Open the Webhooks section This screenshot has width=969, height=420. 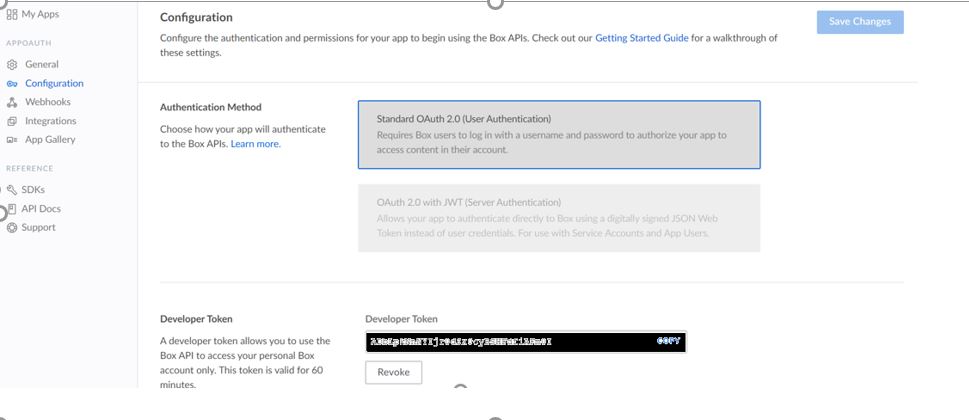[48, 102]
